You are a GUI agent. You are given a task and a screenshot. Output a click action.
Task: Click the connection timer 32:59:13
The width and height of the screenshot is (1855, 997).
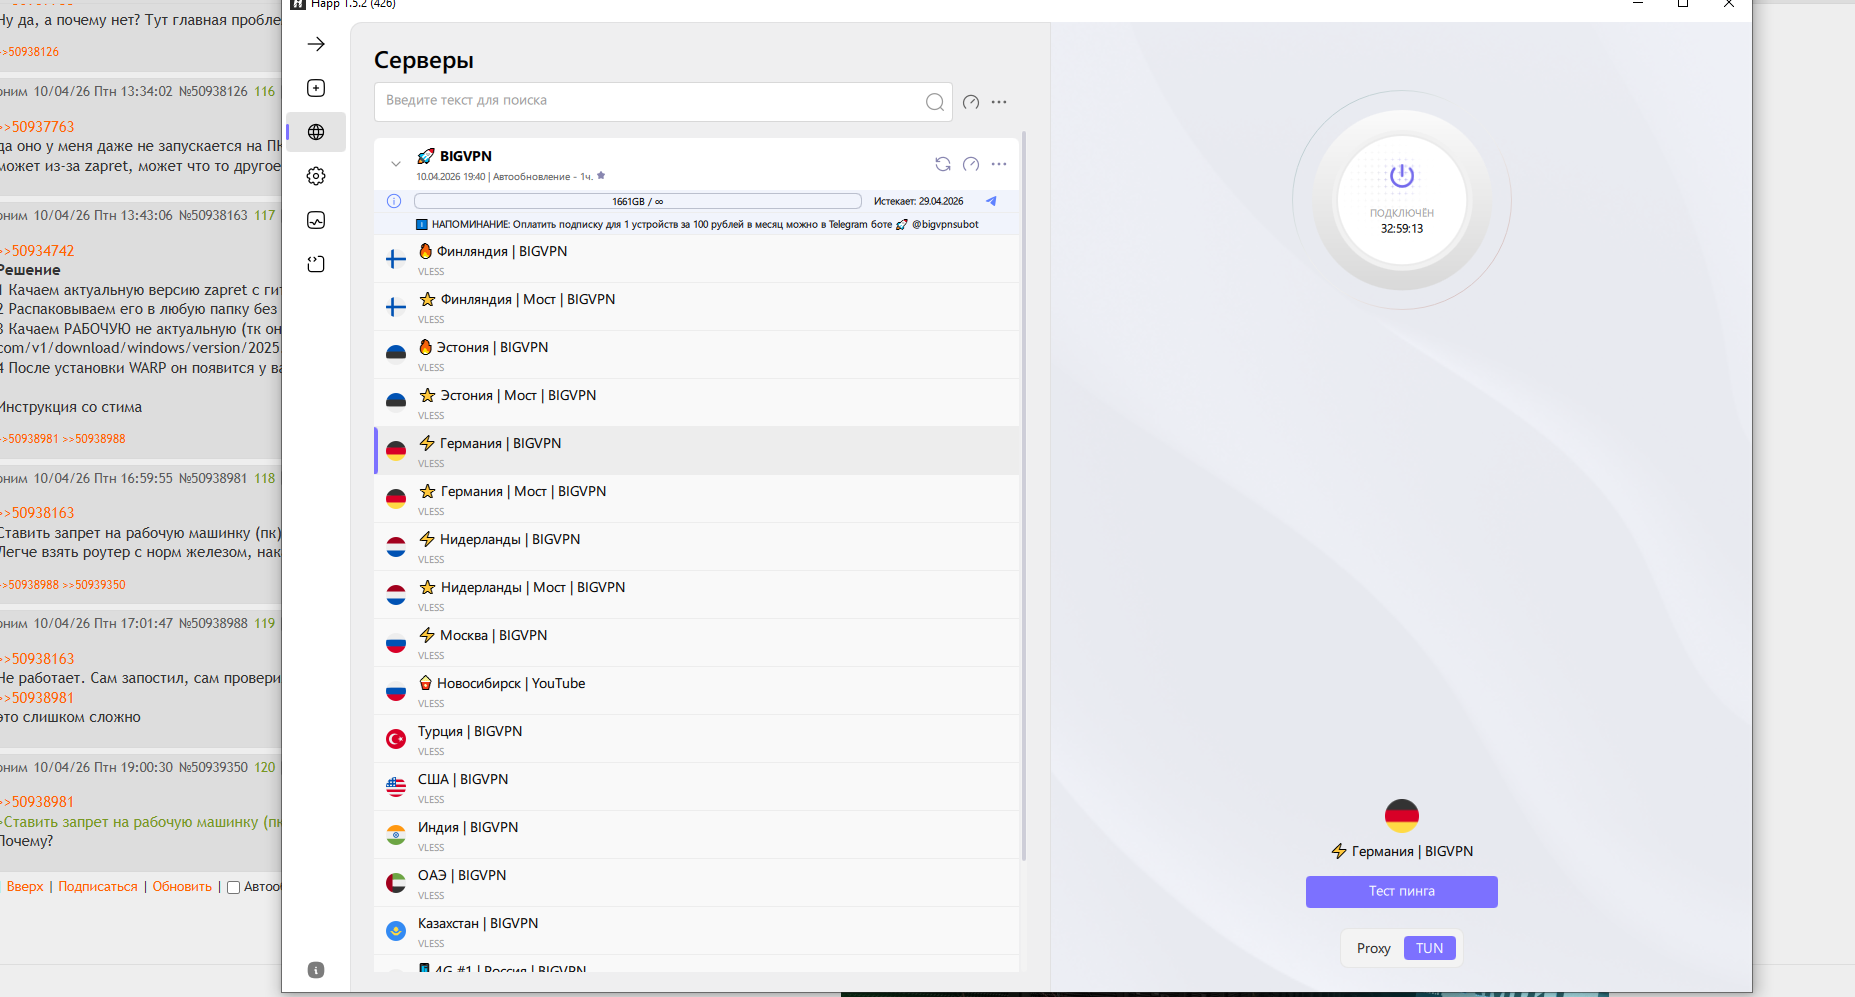(1402, 229)
